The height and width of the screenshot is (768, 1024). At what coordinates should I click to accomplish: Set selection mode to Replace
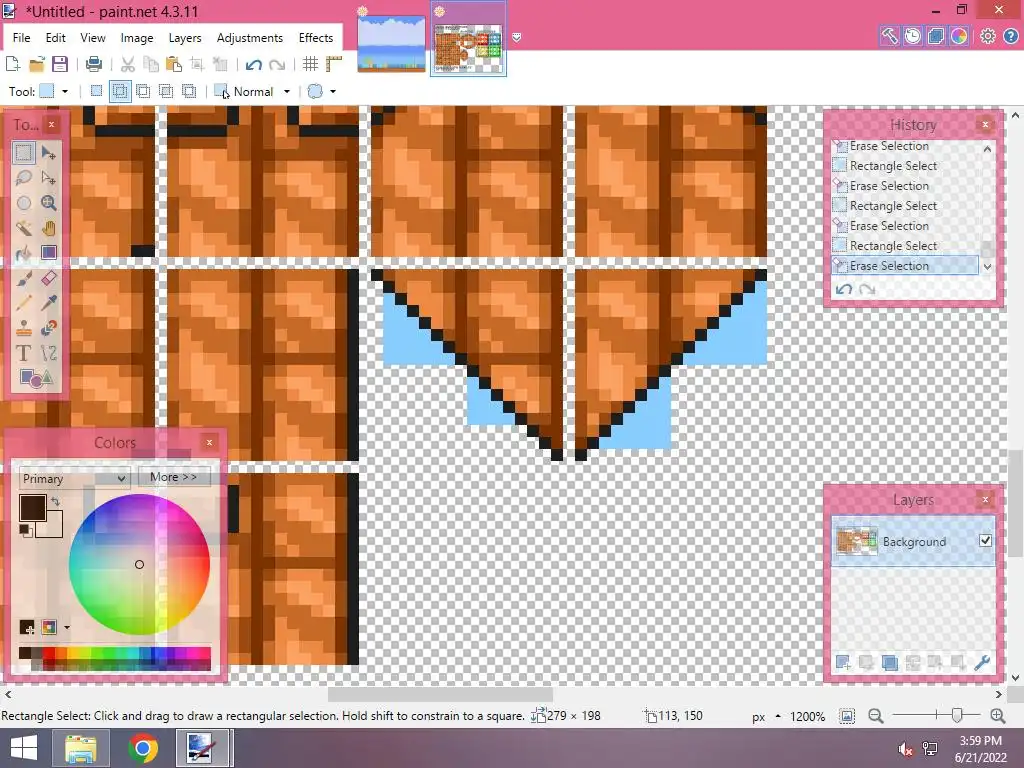96,91
